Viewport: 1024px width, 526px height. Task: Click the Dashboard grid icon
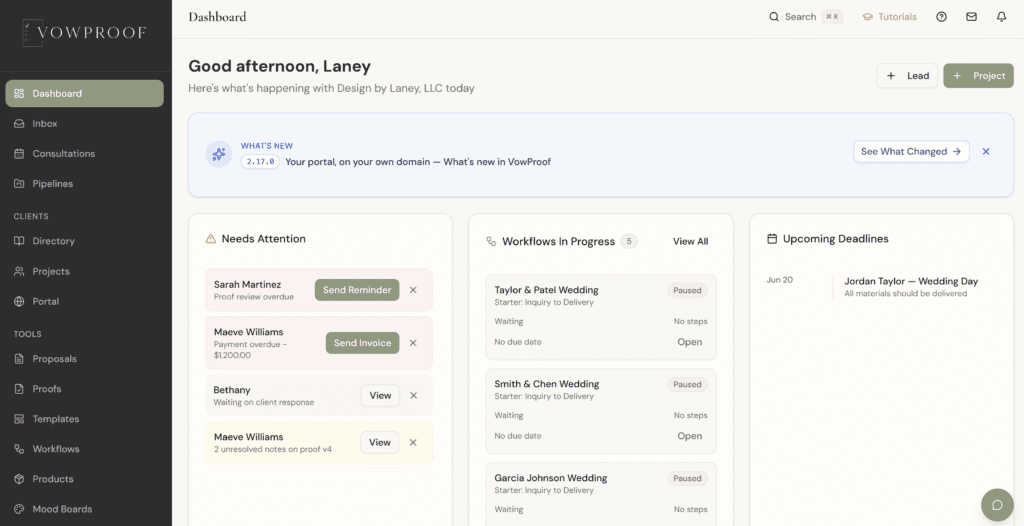coord(19,93)
